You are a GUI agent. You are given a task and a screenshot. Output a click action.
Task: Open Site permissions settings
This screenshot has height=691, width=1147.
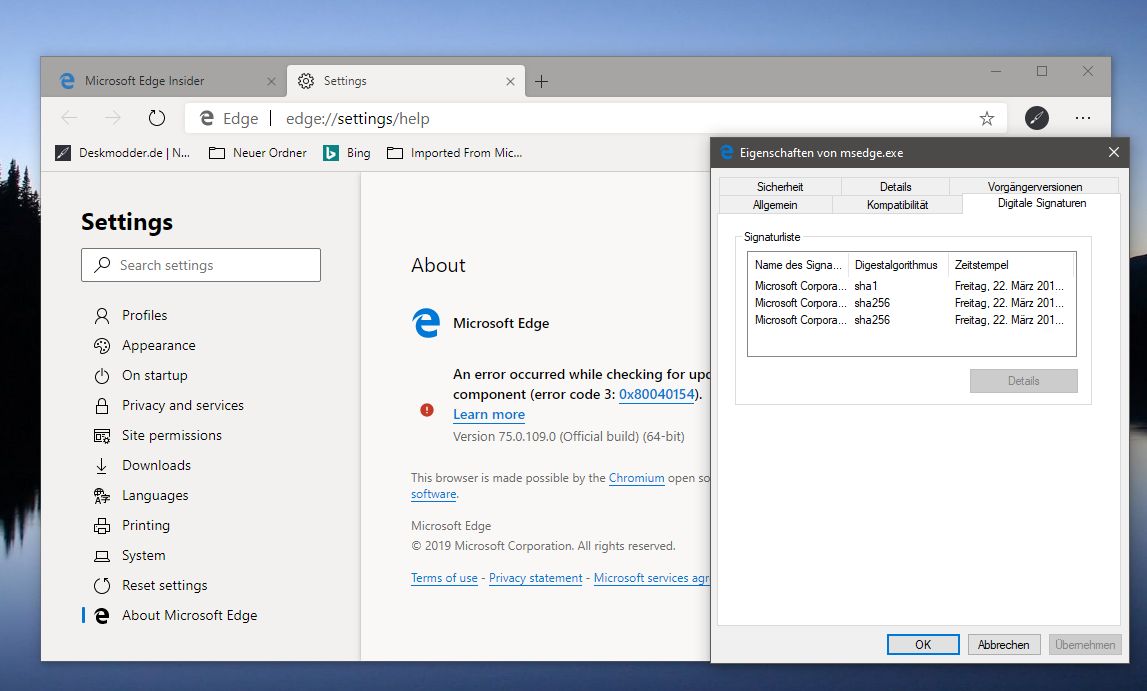coord(172,435)
